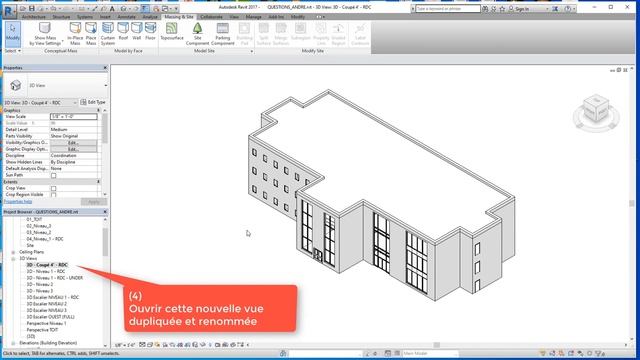Open the Annotate ribbon tab
The image size is (640, 360).
[x=127, y=17]
